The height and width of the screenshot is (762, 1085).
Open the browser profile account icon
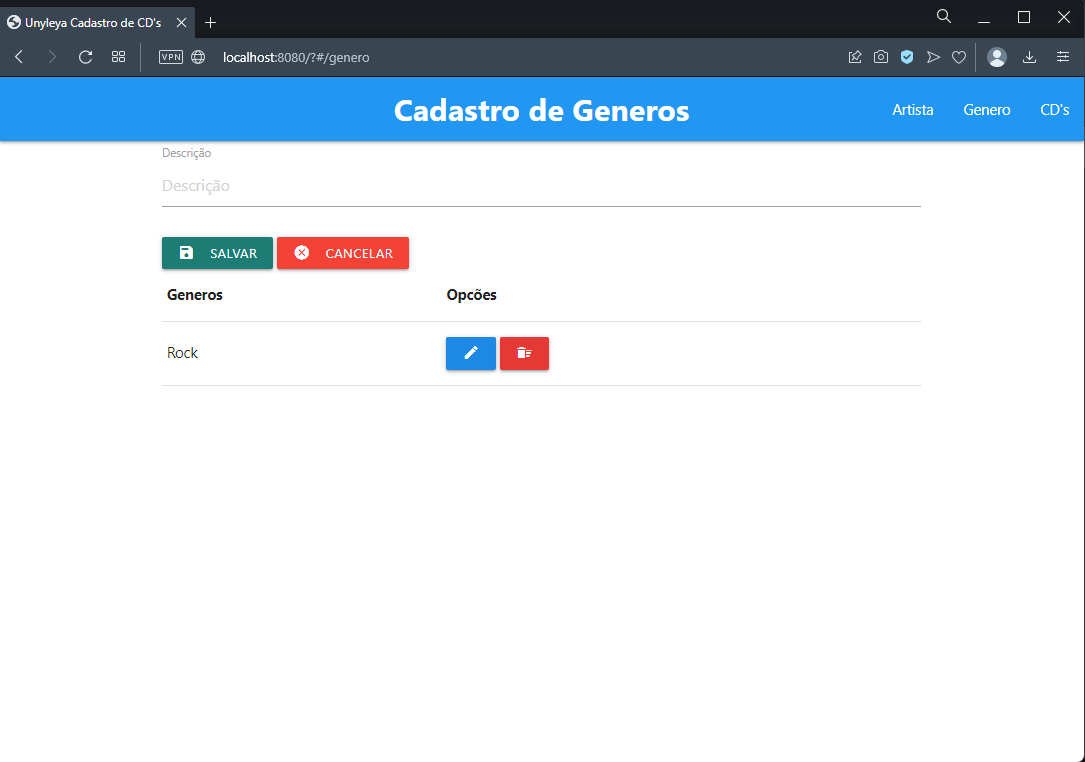click(997, 57)
